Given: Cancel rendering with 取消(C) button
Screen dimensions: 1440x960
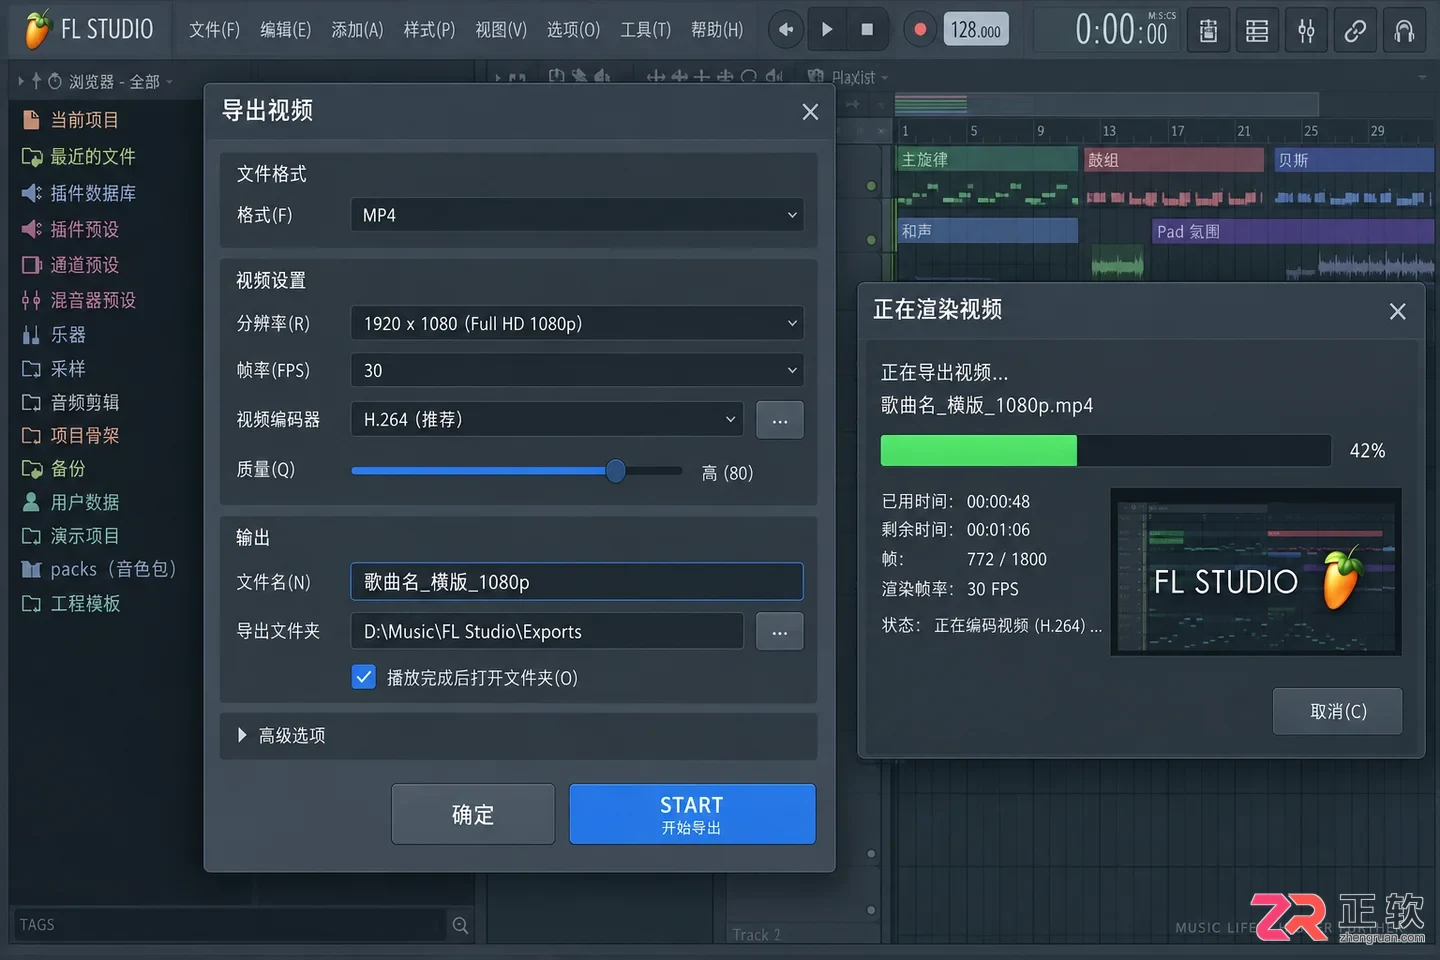Looking at the screenshot, I should click(x=1337, y=711).
